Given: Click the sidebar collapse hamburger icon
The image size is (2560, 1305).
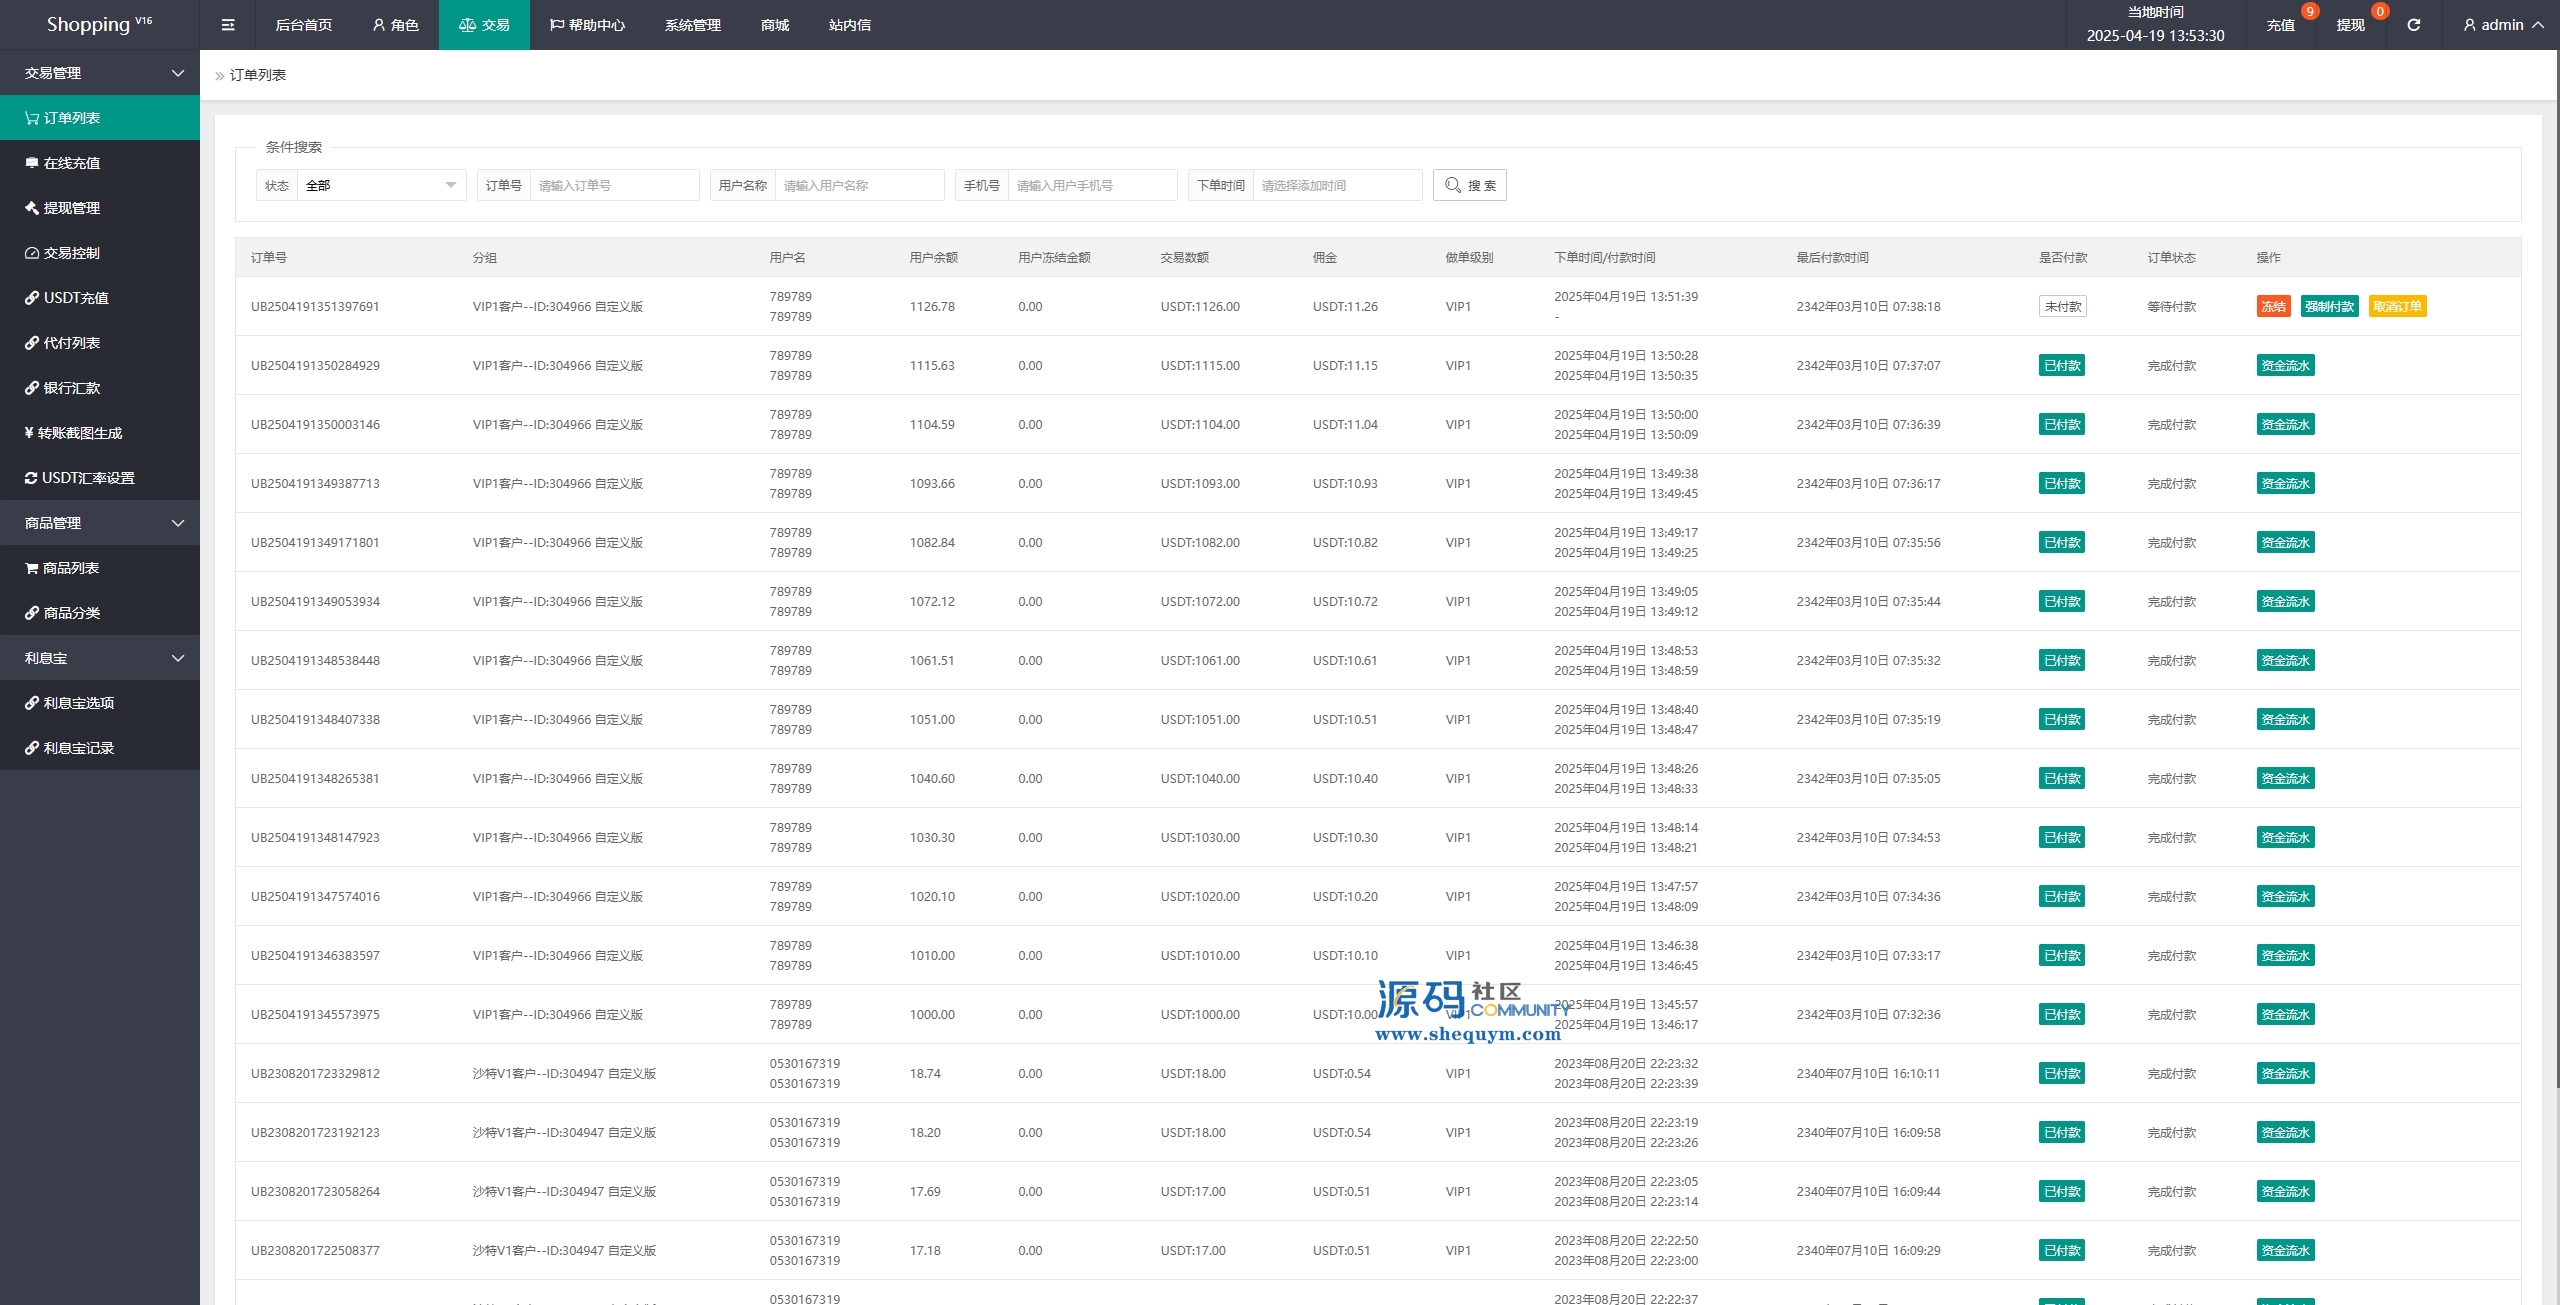Looking at the screenshot, I should 228,25.
